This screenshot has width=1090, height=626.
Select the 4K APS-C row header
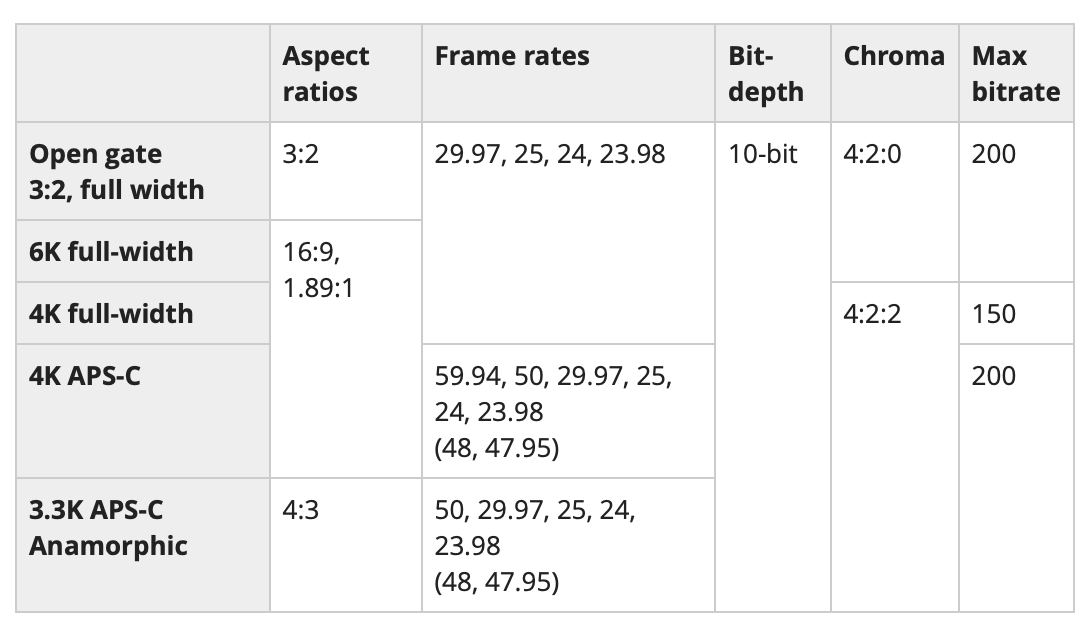85,376
